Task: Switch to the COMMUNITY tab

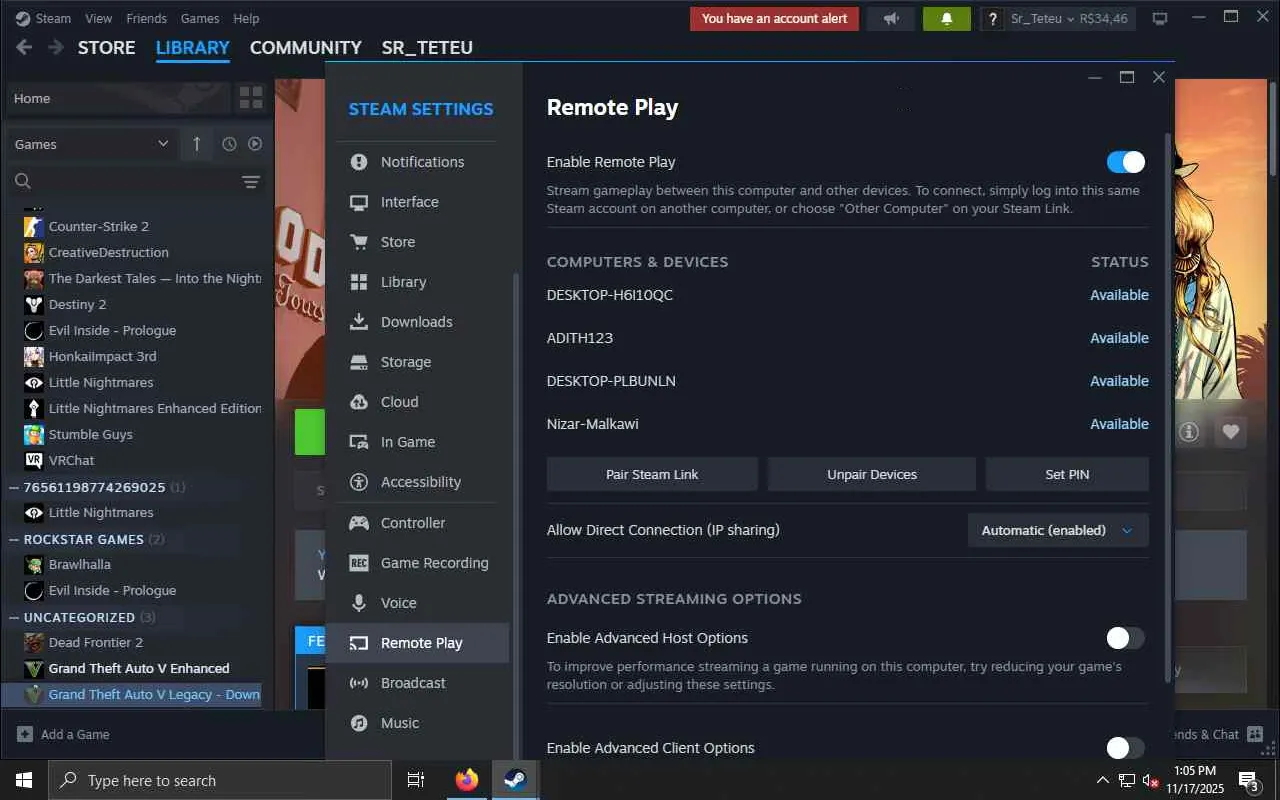Action: 306,47
